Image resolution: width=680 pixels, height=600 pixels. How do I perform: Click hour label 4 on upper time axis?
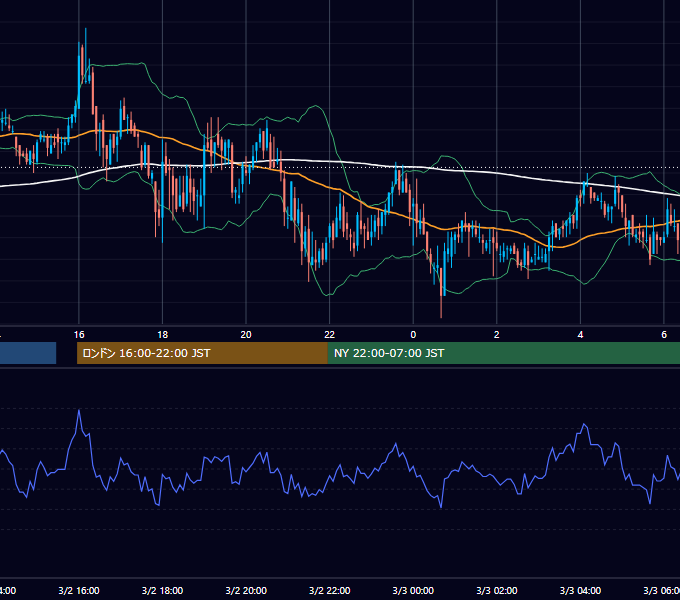[580, 335]
